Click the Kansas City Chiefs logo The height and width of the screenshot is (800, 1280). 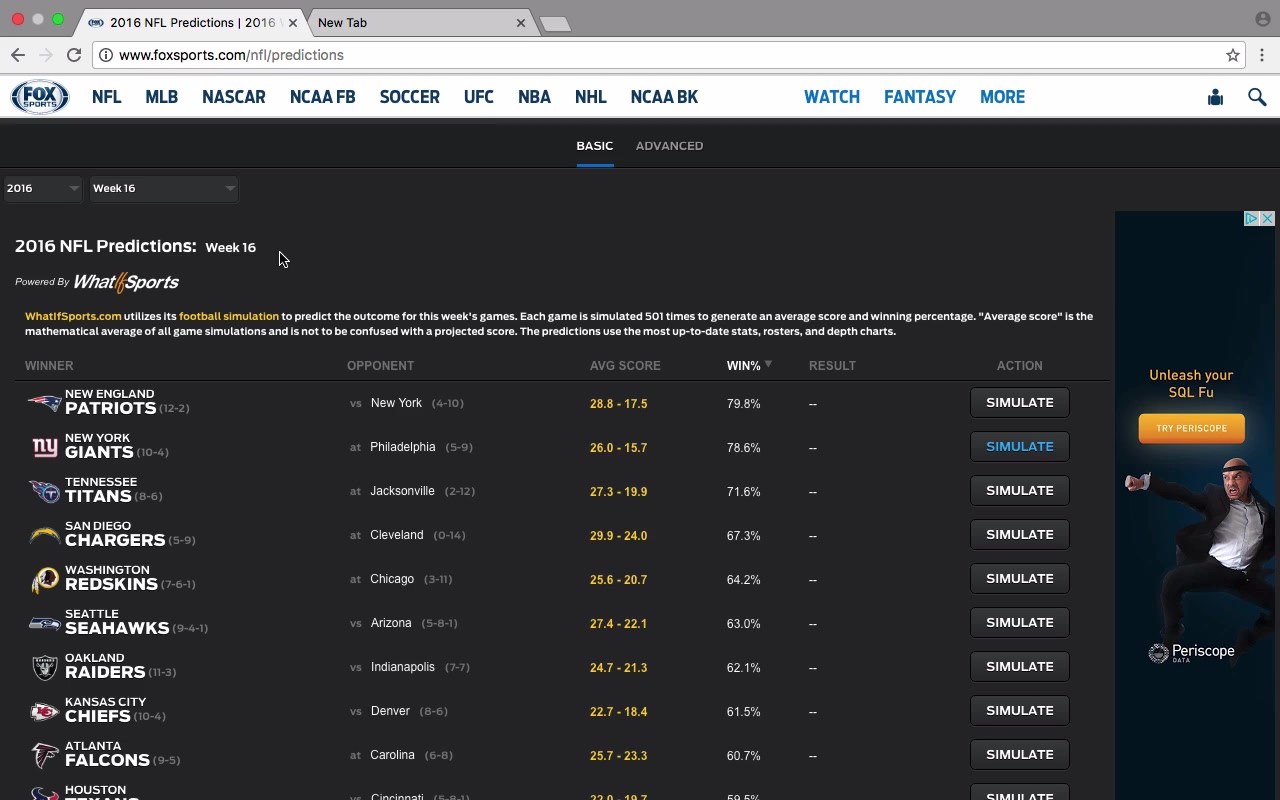pyautogui.click(x=44, y=711)
